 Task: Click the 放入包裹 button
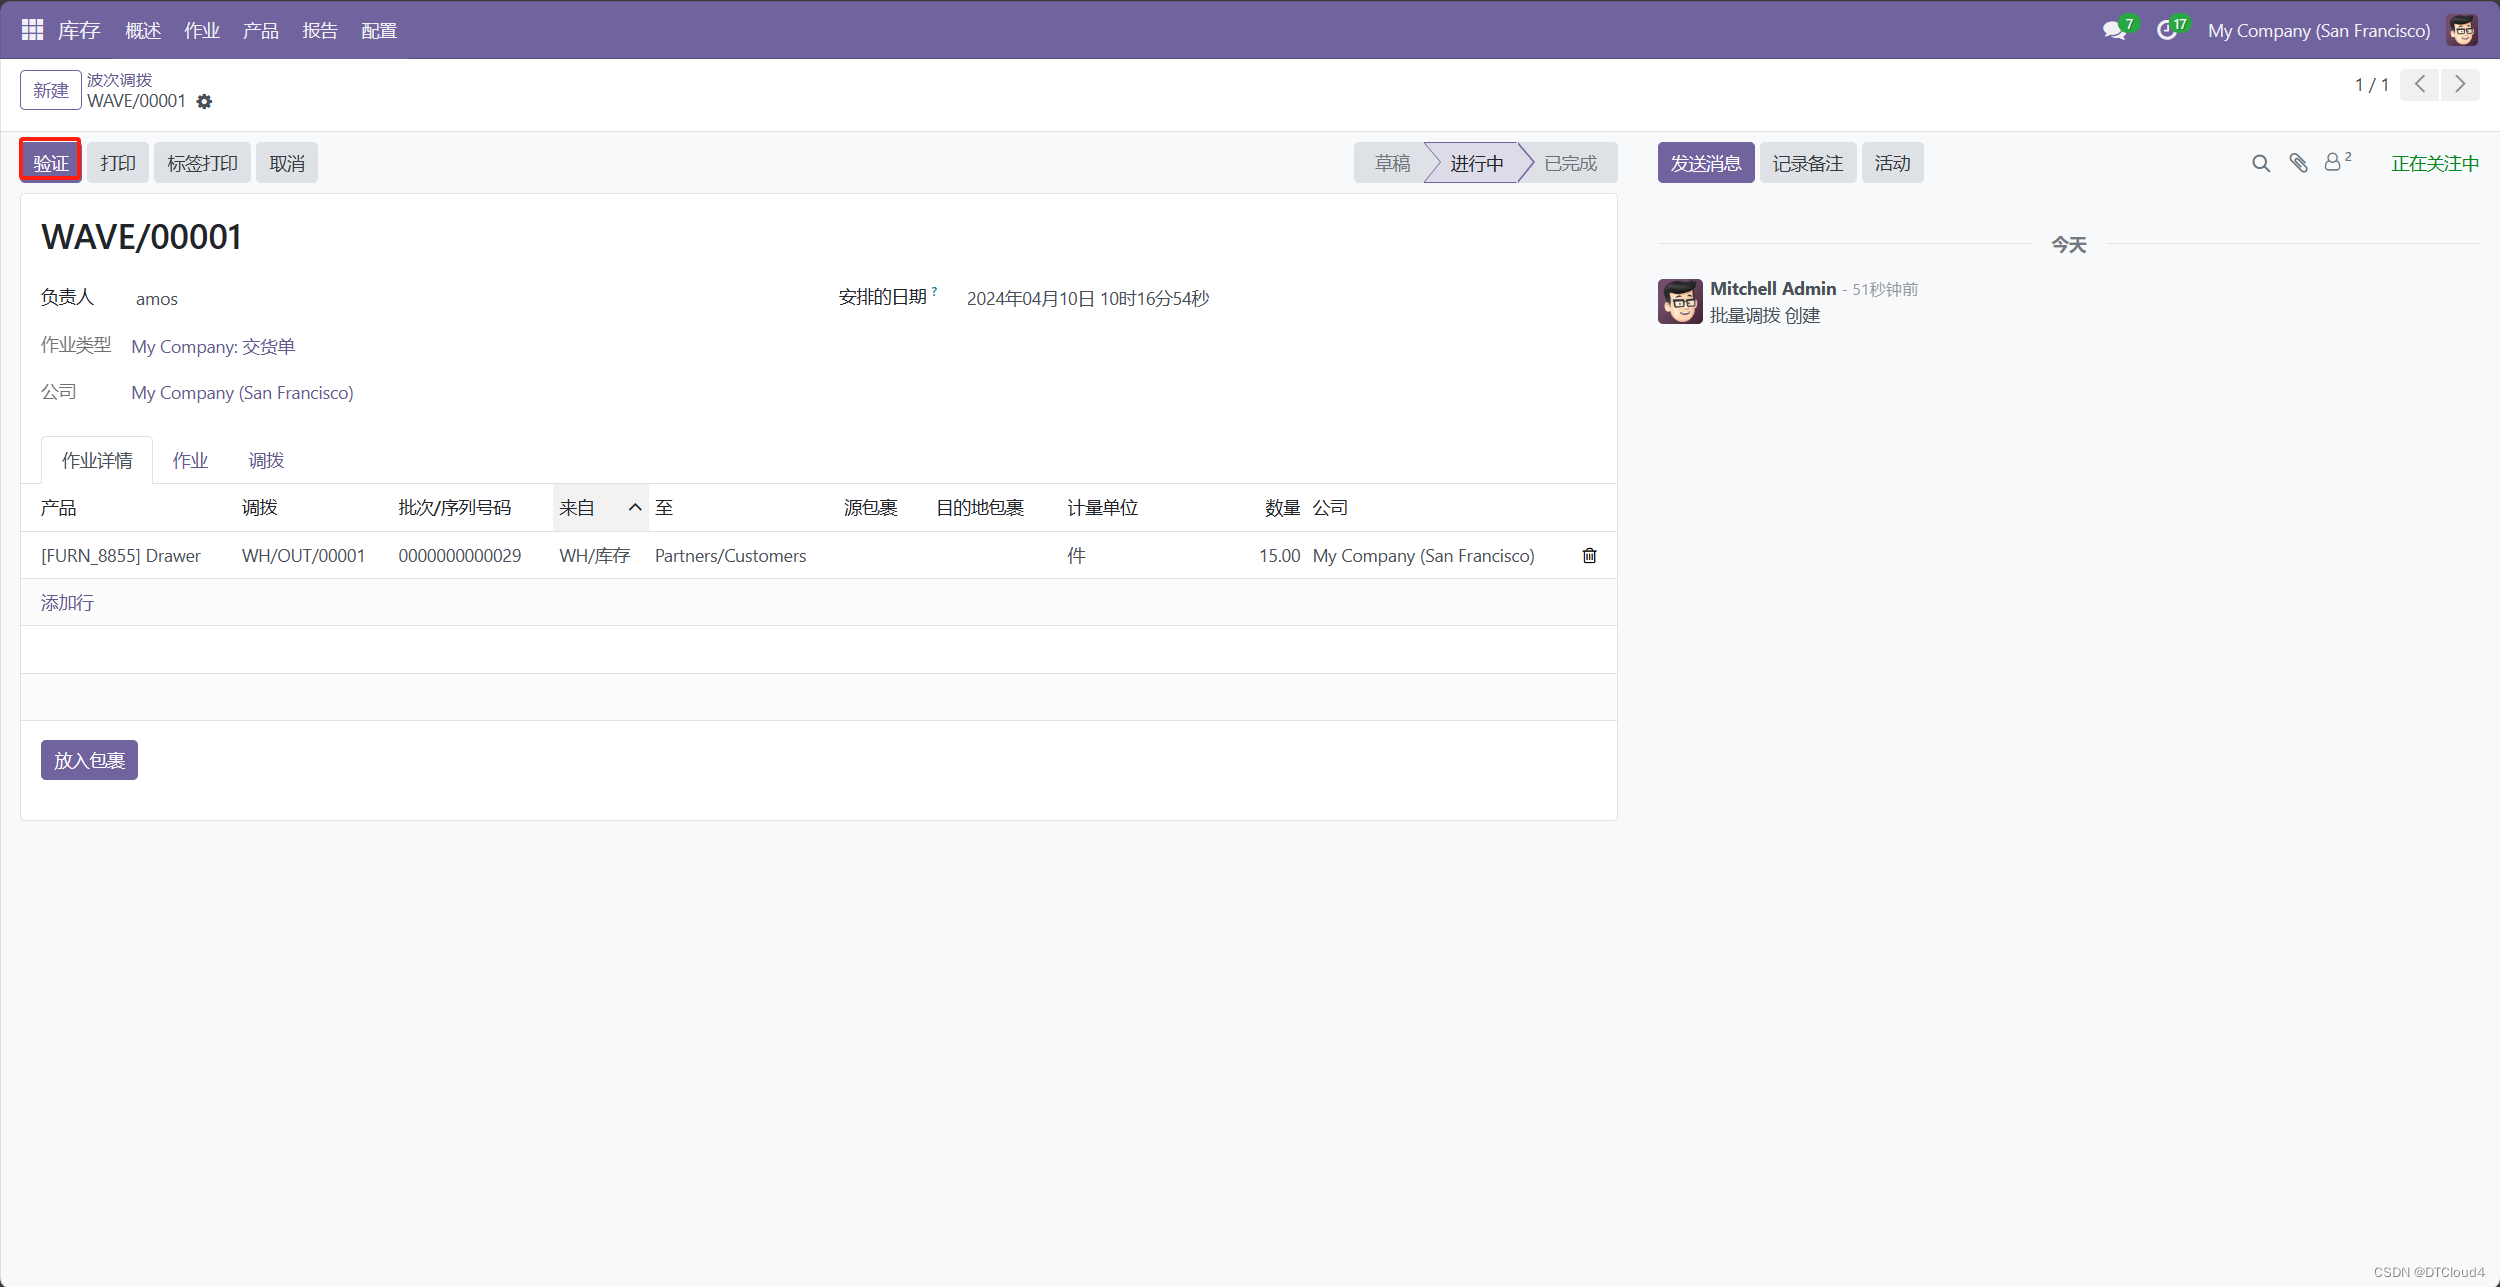click(89, 761)
